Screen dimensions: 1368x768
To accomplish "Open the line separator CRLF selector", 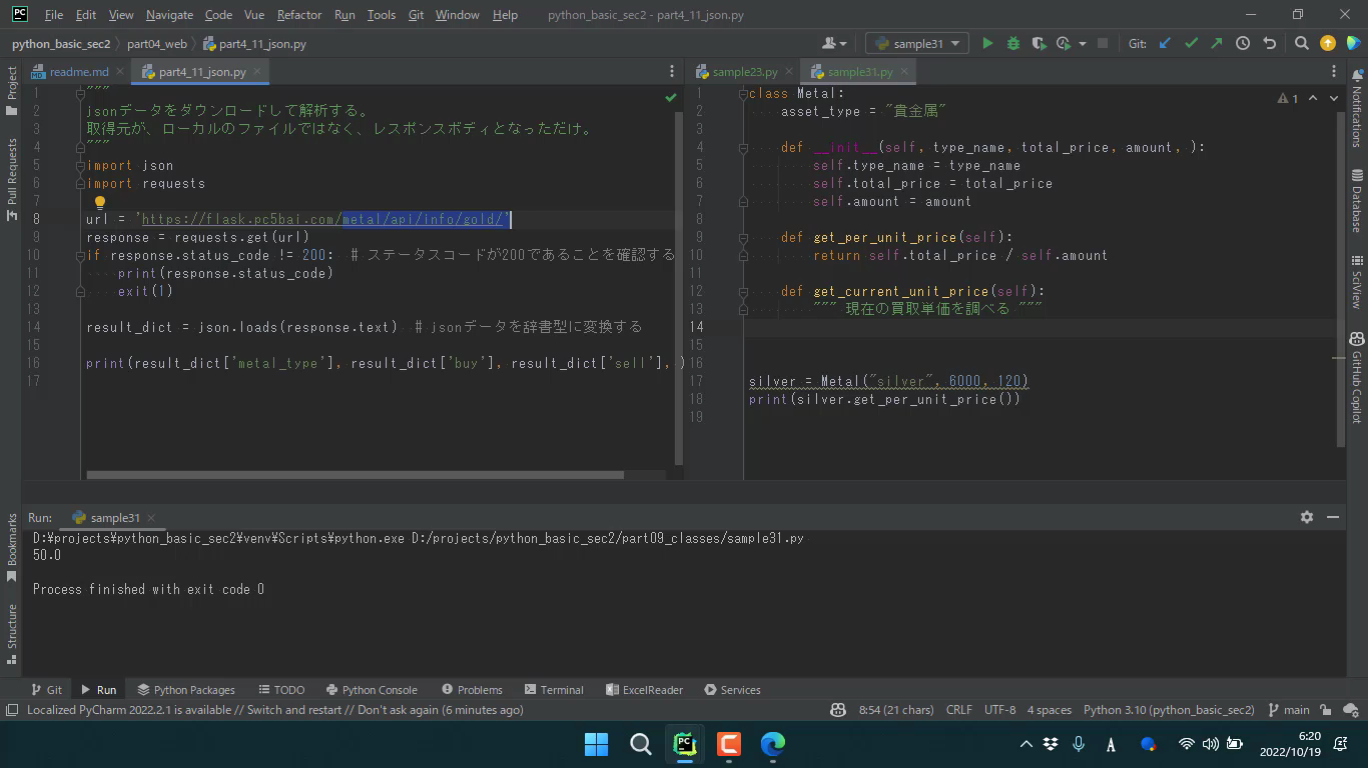I will pos(958,710).
